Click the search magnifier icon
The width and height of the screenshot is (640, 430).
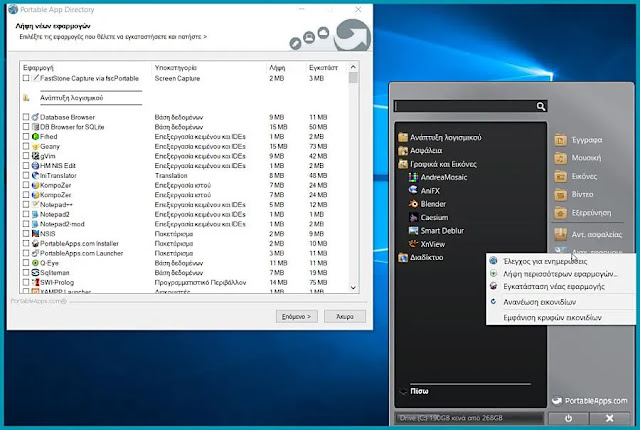click(x=541, y=106)
